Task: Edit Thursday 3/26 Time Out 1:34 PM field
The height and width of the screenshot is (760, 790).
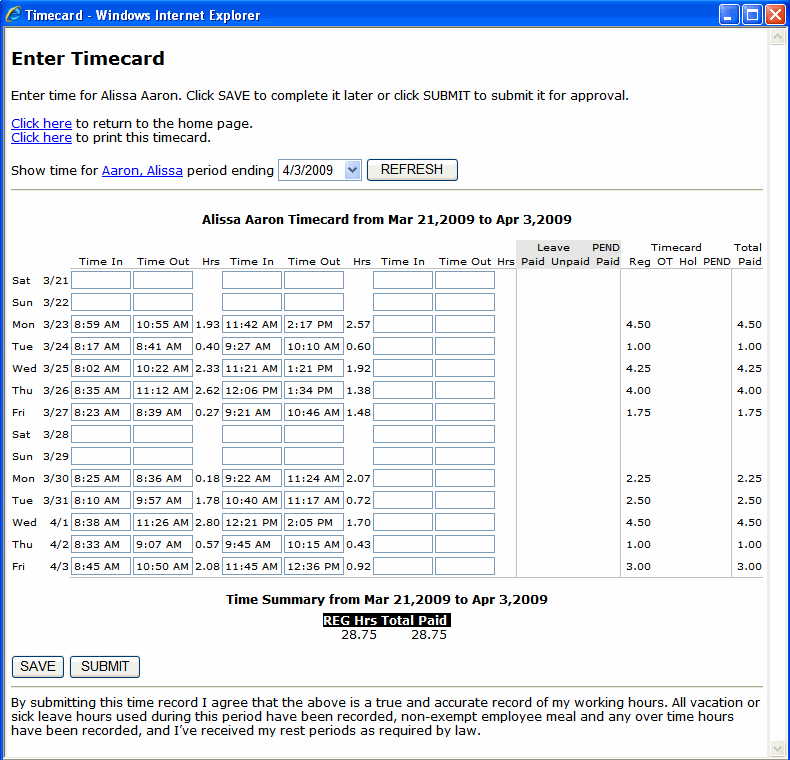Action: coord(314,390)
